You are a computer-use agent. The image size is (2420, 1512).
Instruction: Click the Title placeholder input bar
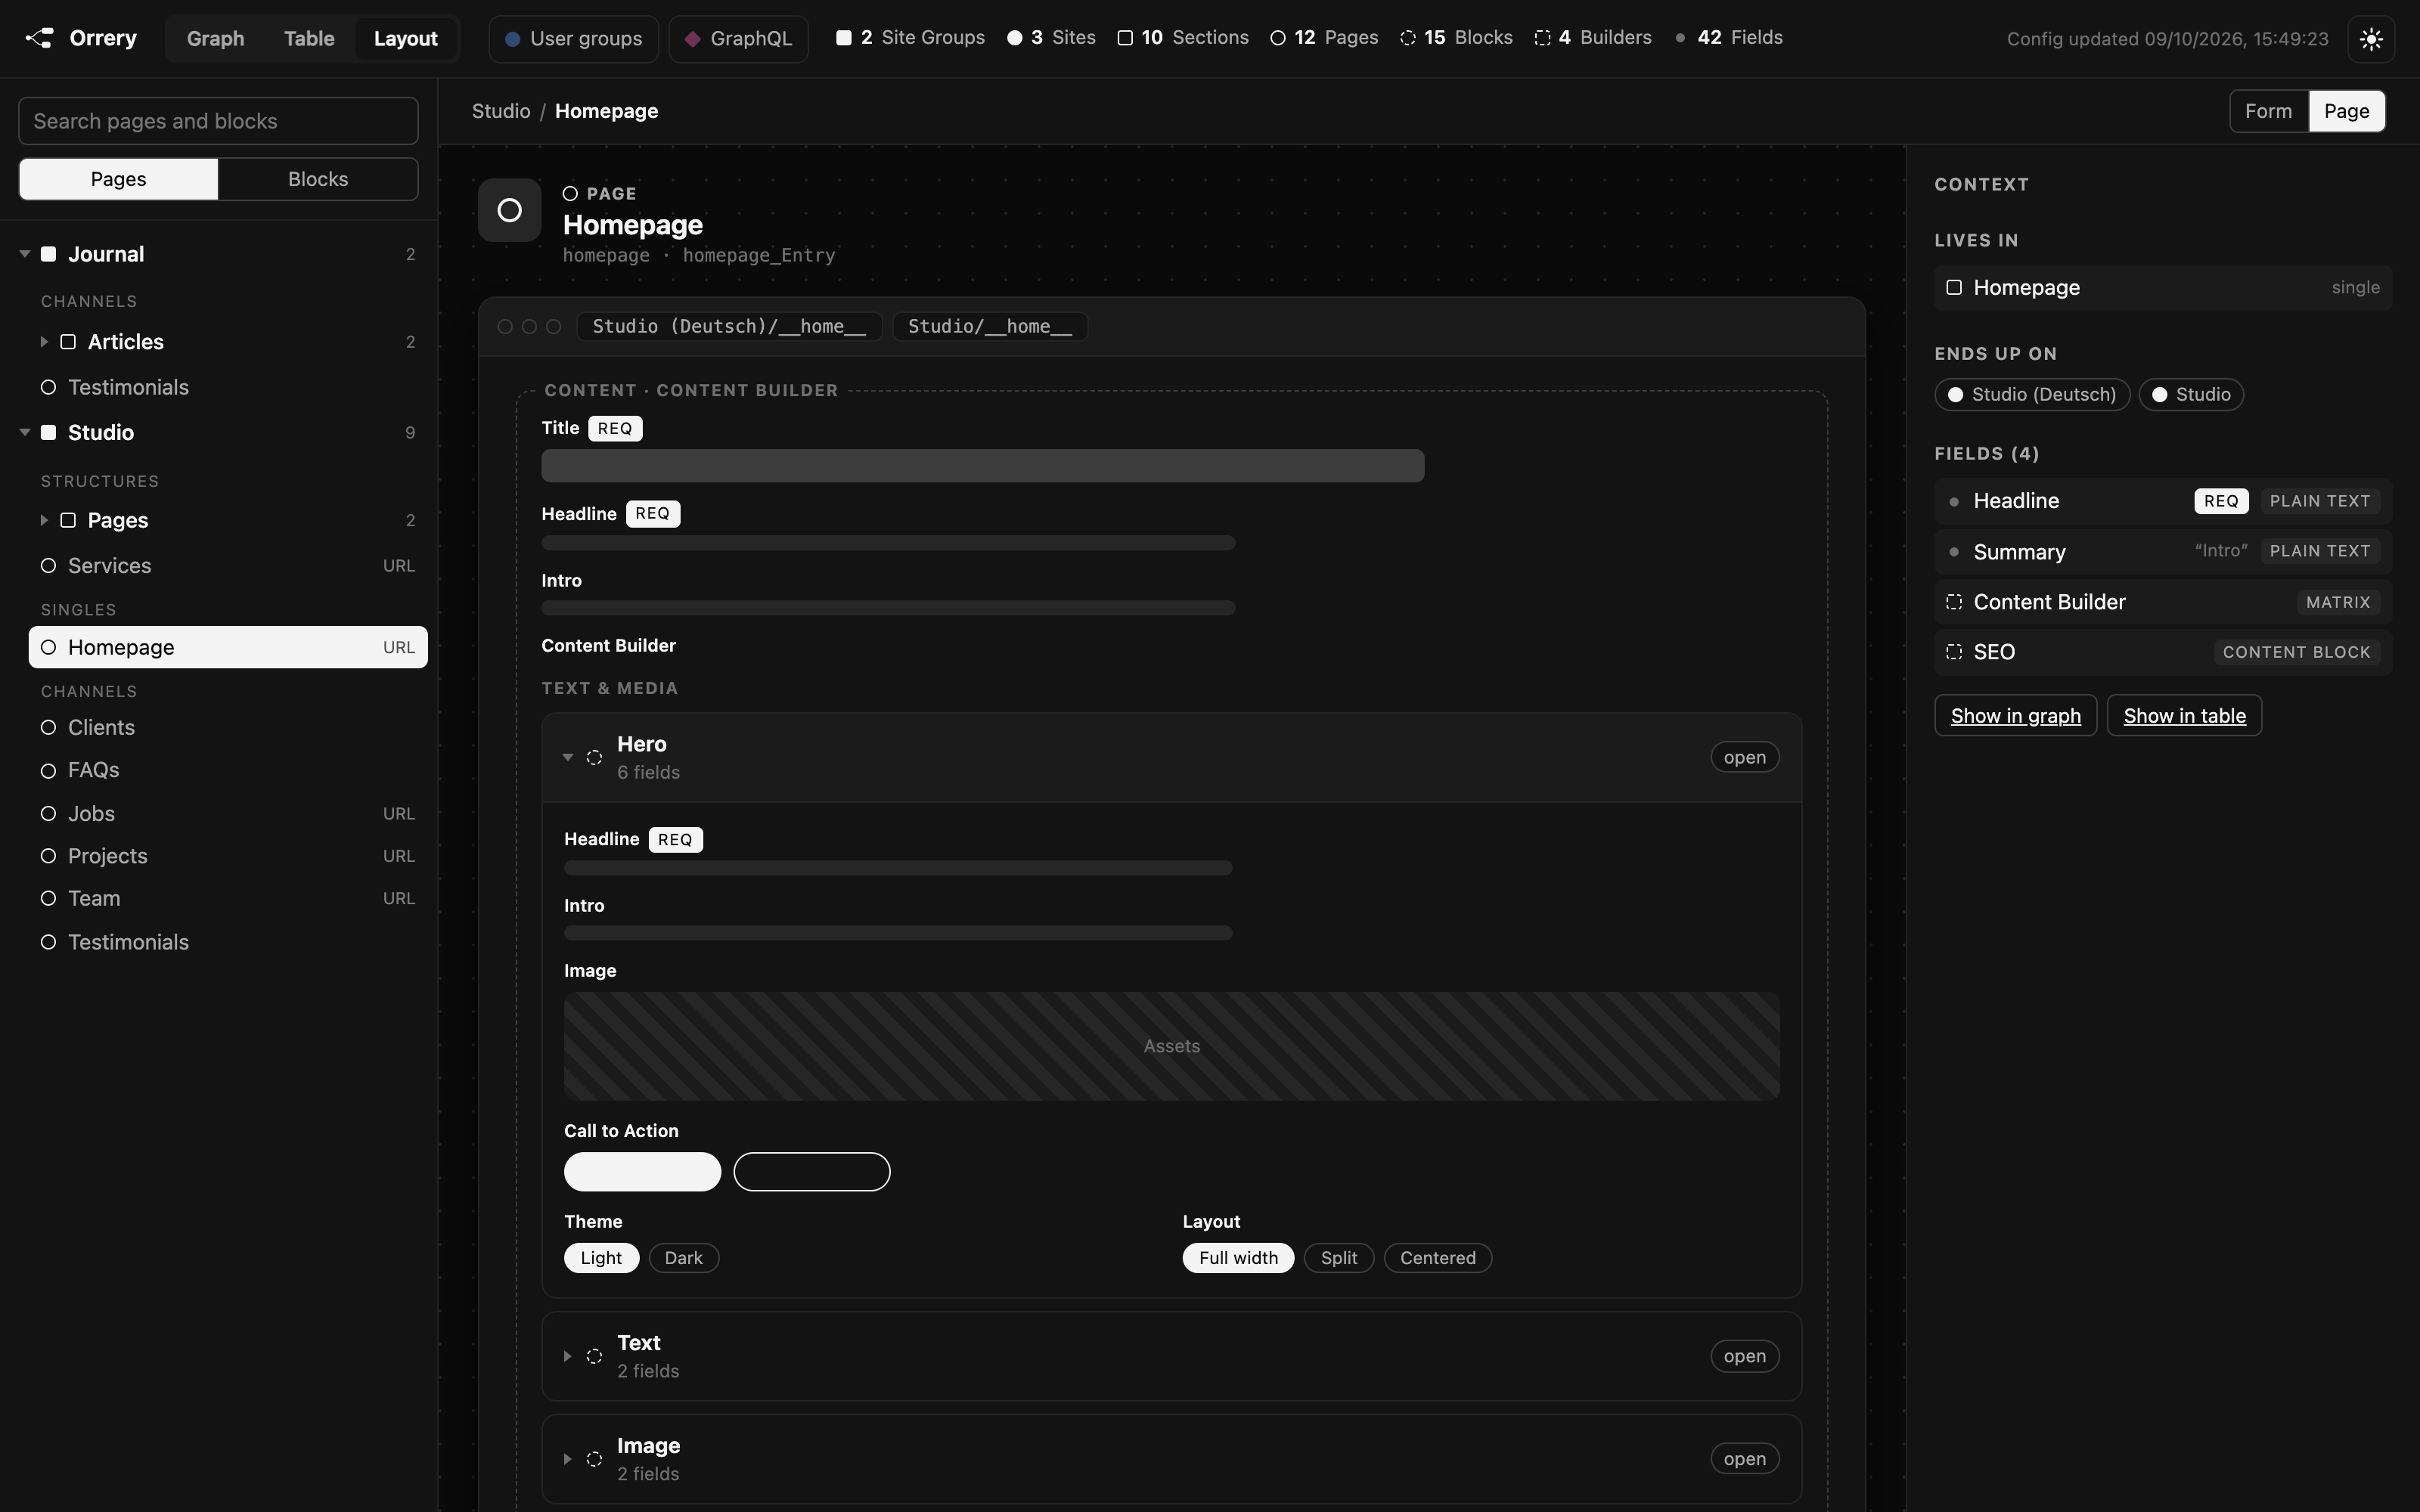pos(982,466)
